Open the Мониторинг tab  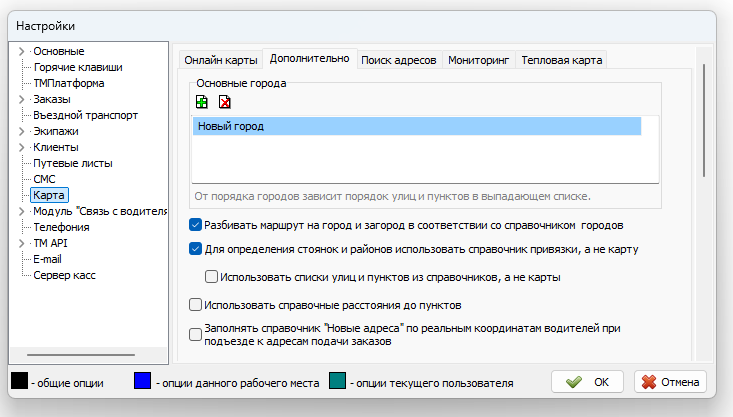[478, 60]
